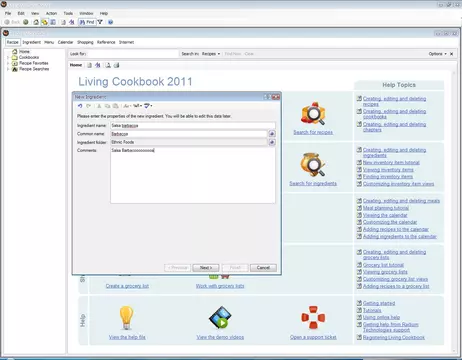Viewport: 462px width, 360px height.
Task: Open the Options dropdown in search bar
Action: (x=437, y=54)
